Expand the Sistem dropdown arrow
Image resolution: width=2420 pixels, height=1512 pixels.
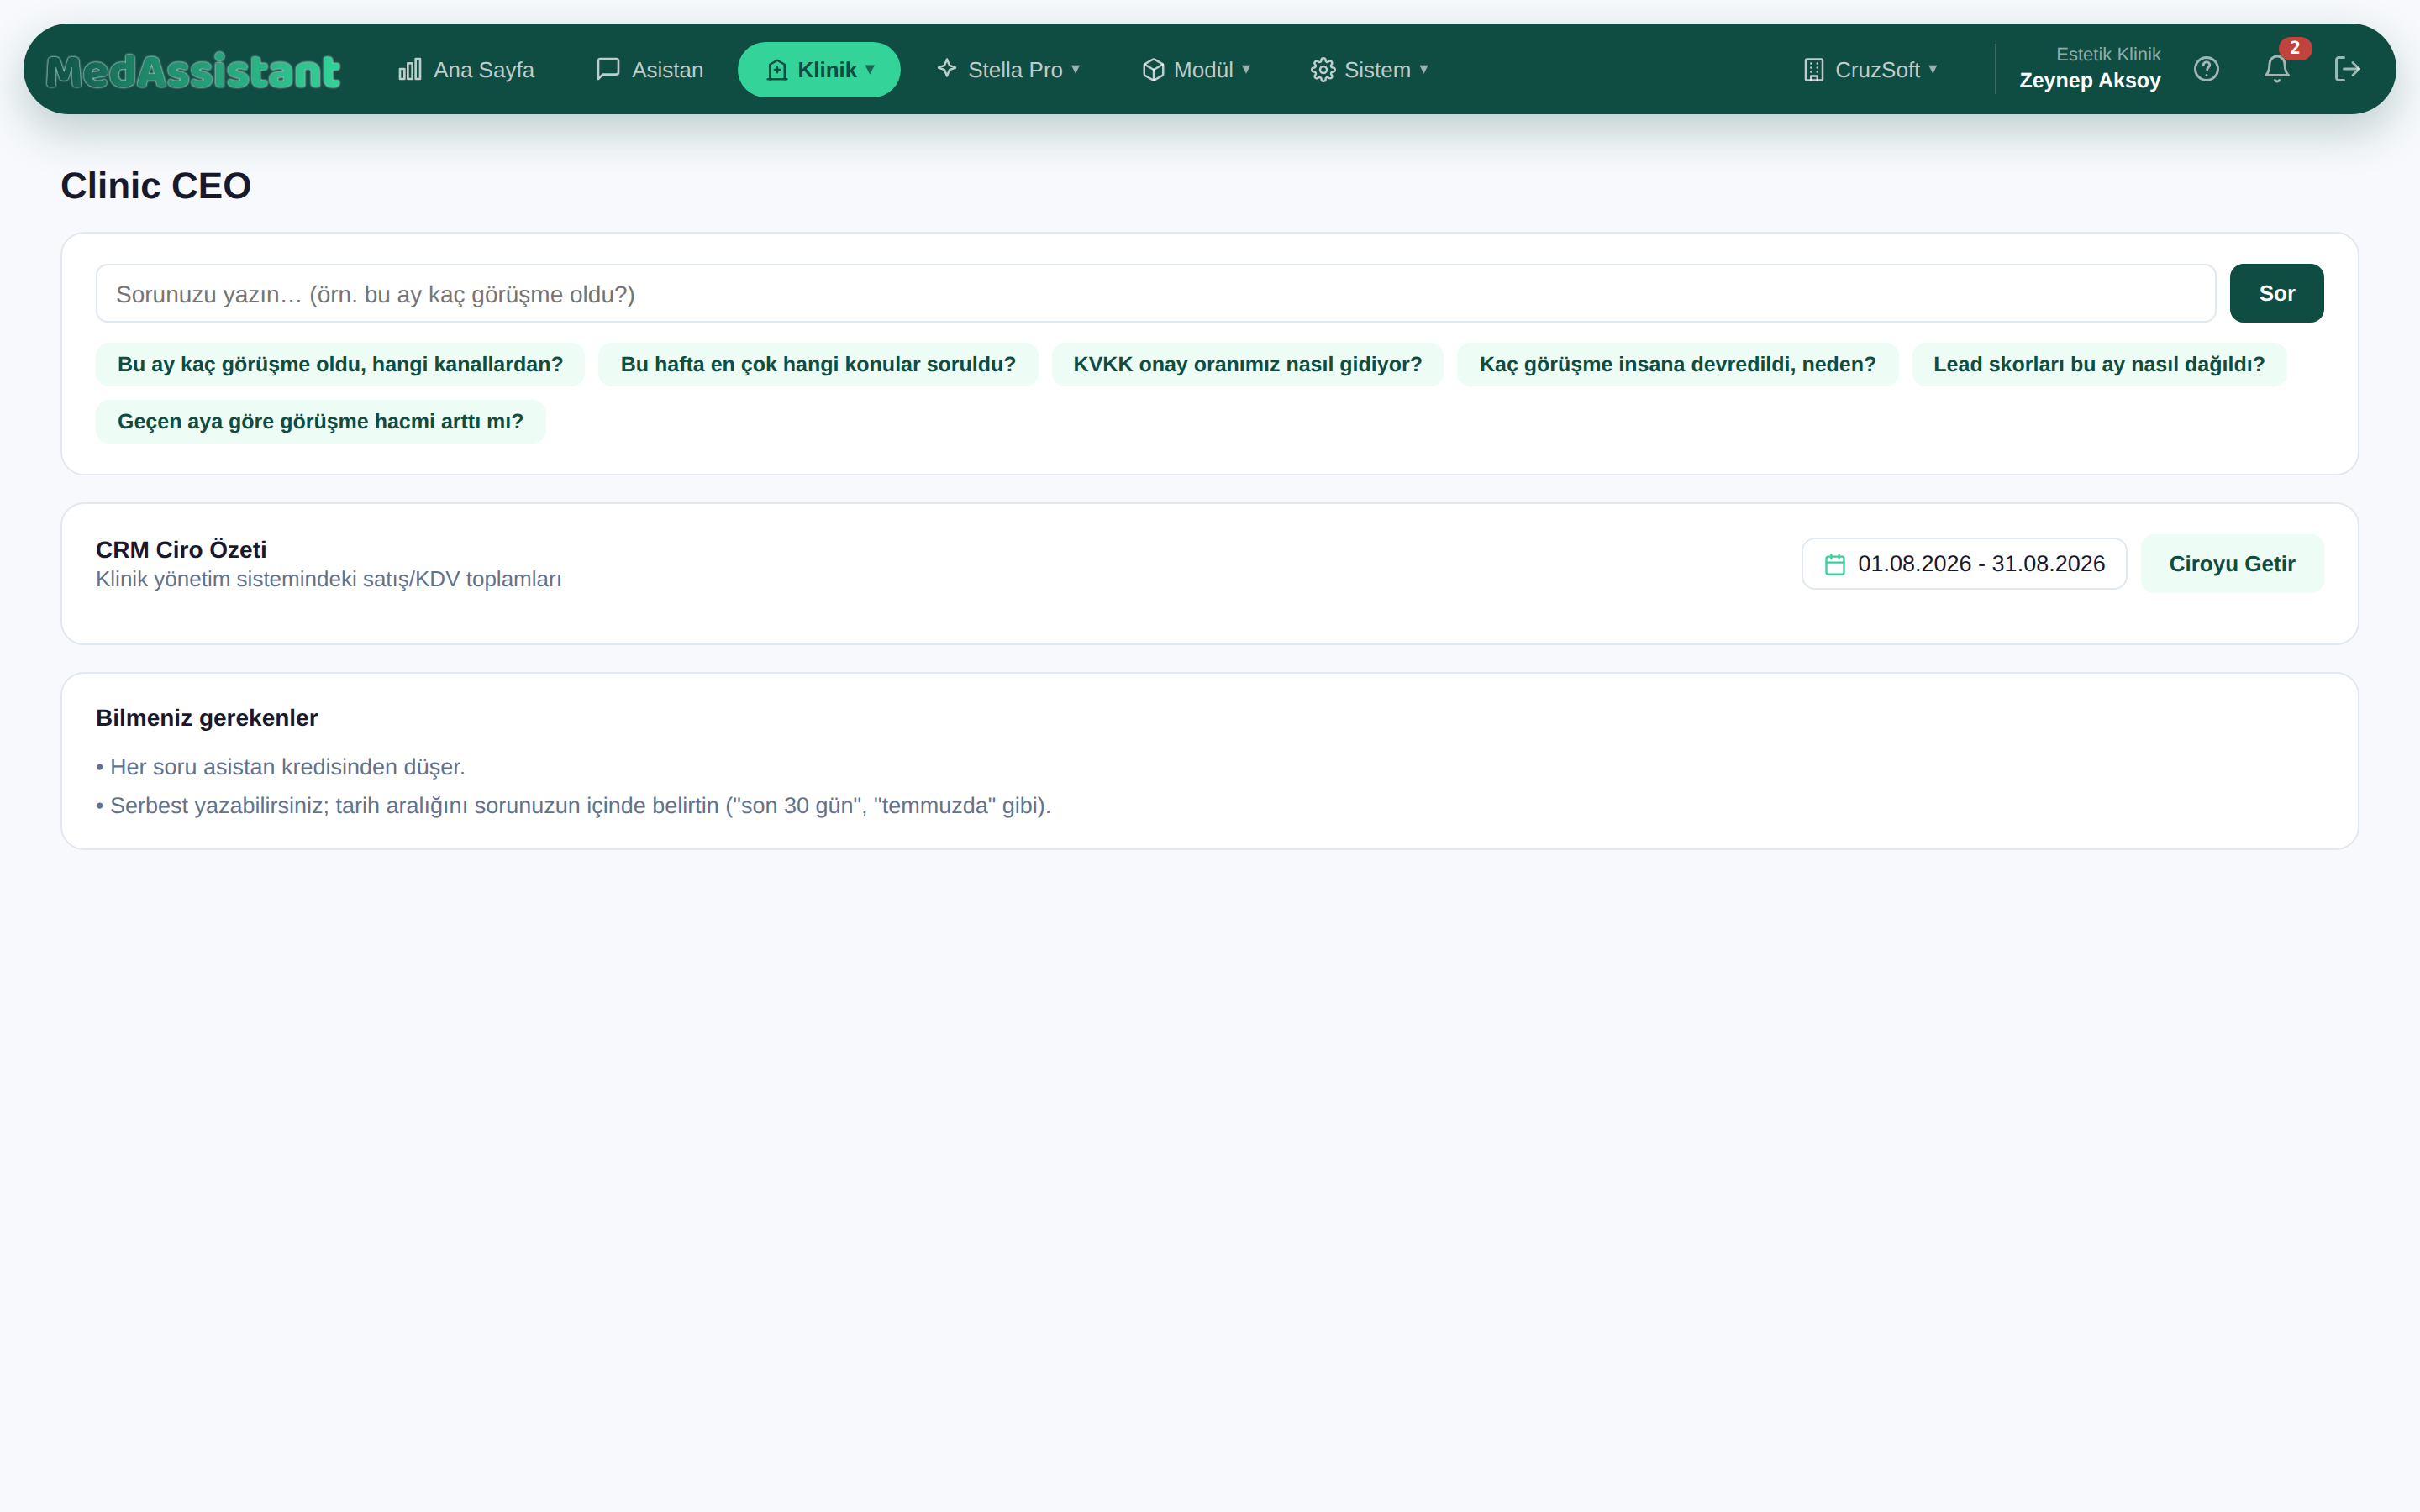tap(1424, 69)
